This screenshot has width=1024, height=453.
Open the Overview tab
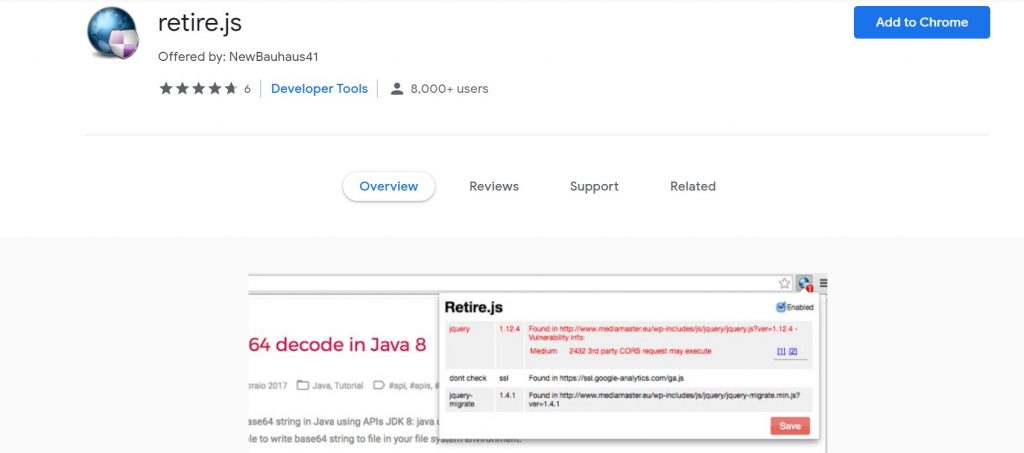pos(389,186)
